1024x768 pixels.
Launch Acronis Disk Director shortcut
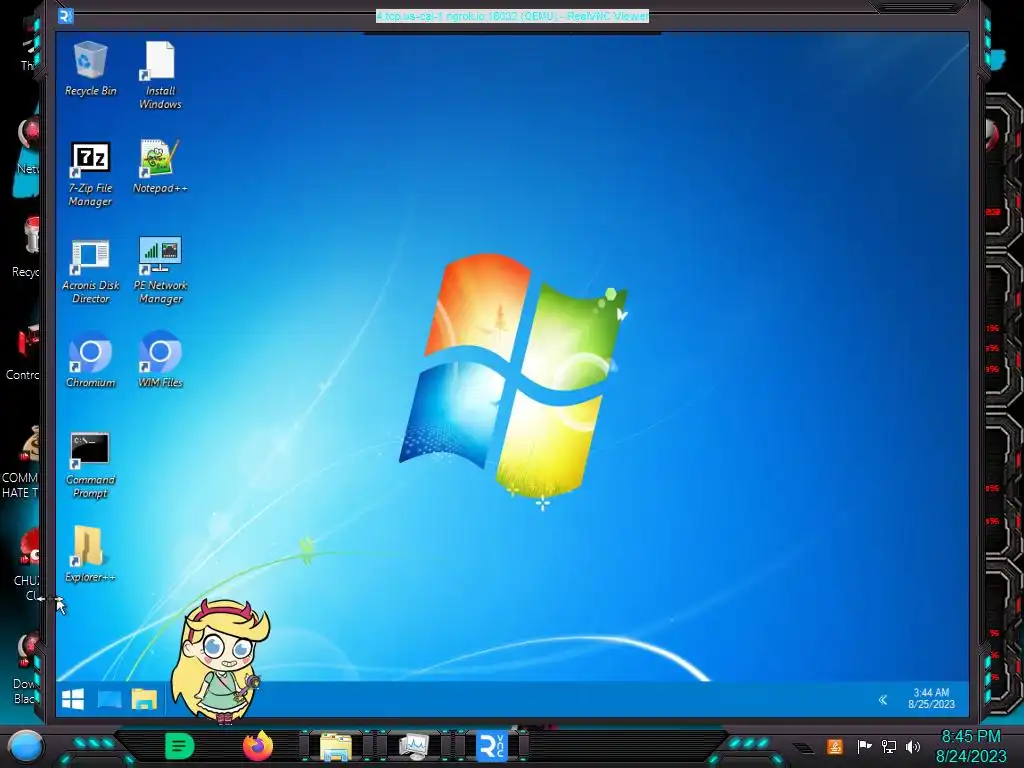tap(90, 270)
